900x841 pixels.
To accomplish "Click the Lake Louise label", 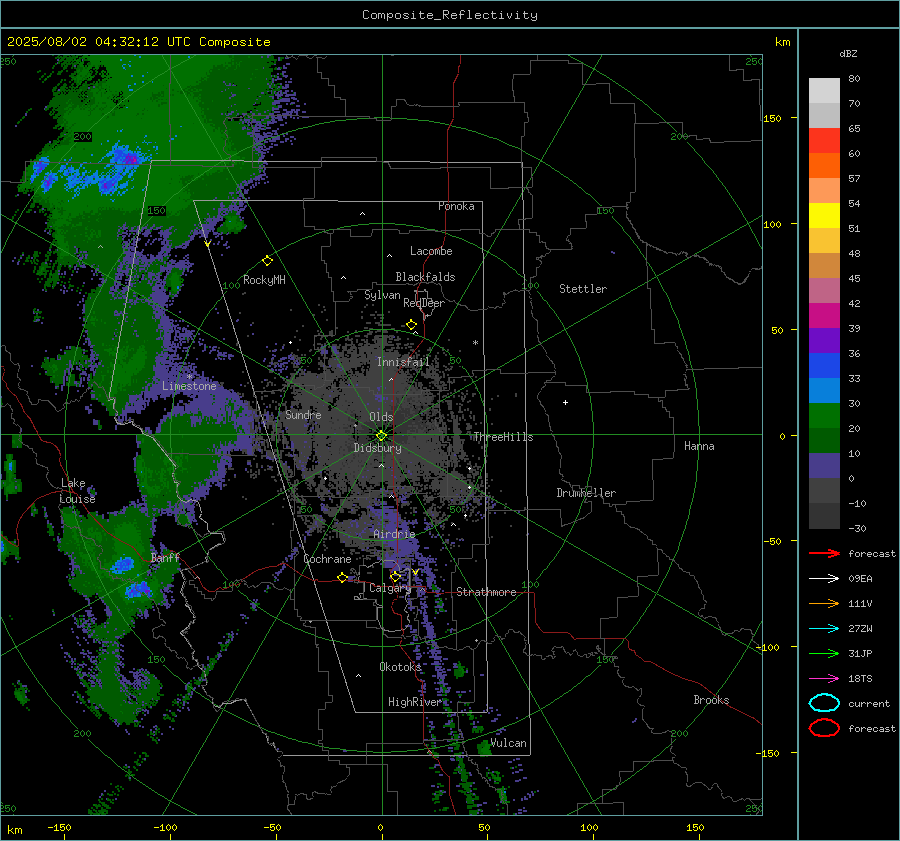I will (x=77, y=491).
